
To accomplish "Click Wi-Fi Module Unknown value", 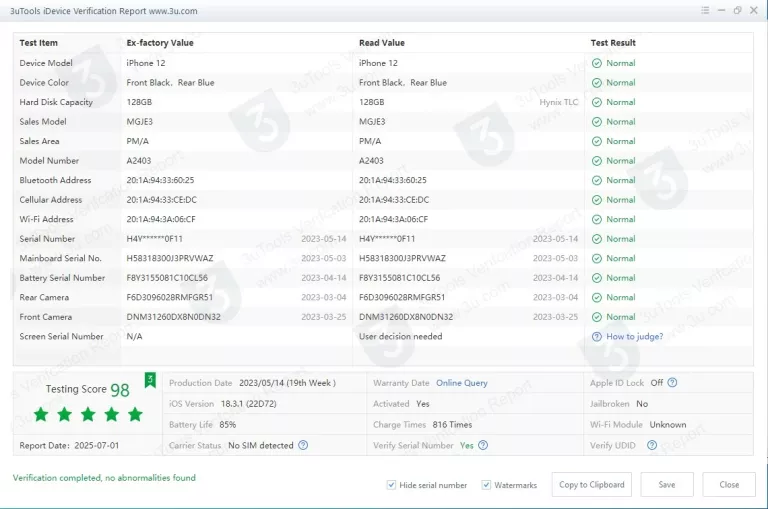I will point(668,425).
